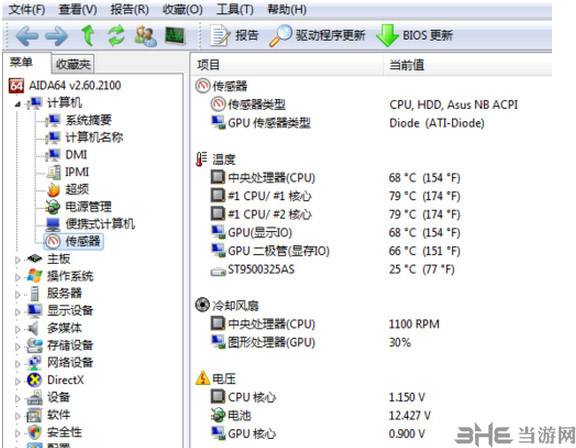This screenshot has width=576, height=448.
Task: Select the GPU(显示IO) temperature row
Action: [x=371, y=232]
